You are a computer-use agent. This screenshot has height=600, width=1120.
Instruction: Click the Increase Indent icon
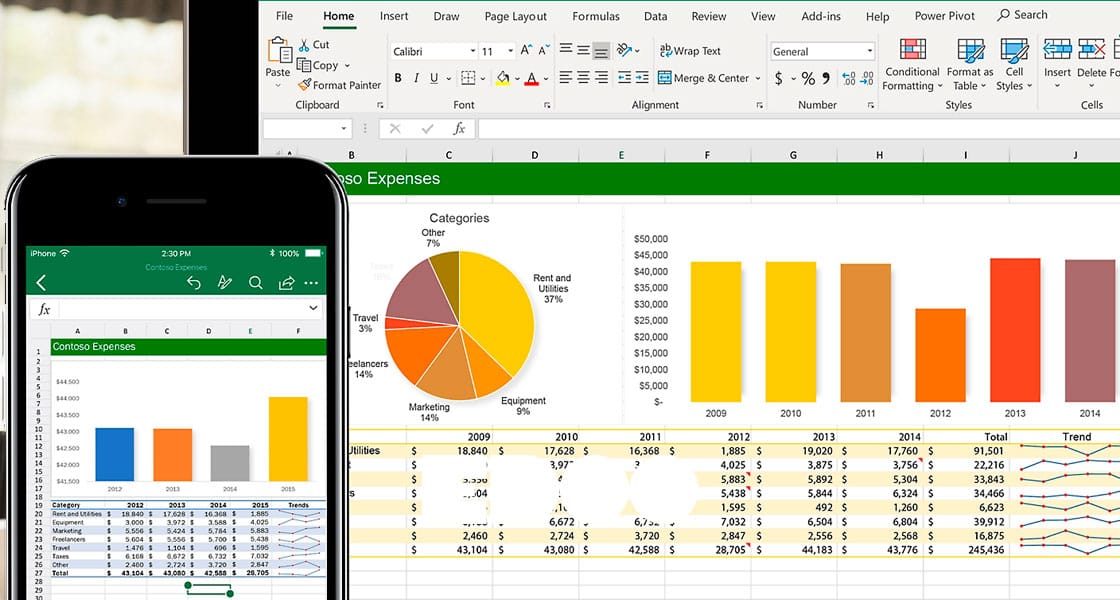click(x=642, y=78)
